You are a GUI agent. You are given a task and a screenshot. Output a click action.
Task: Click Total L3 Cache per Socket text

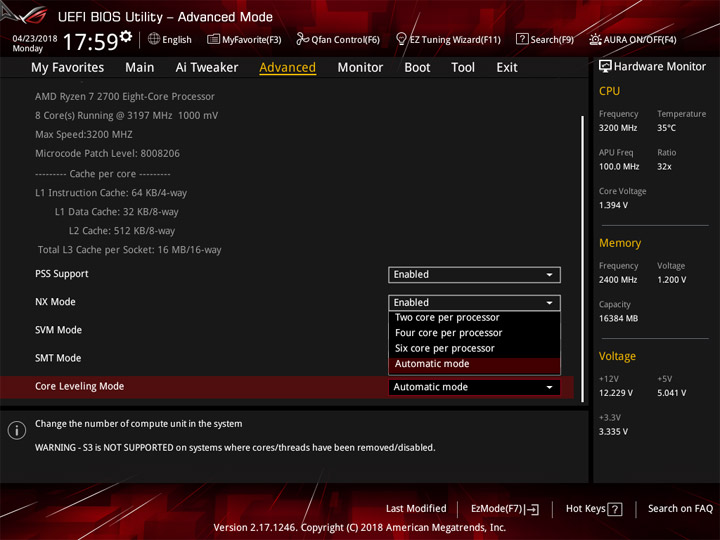click(129, 250)
